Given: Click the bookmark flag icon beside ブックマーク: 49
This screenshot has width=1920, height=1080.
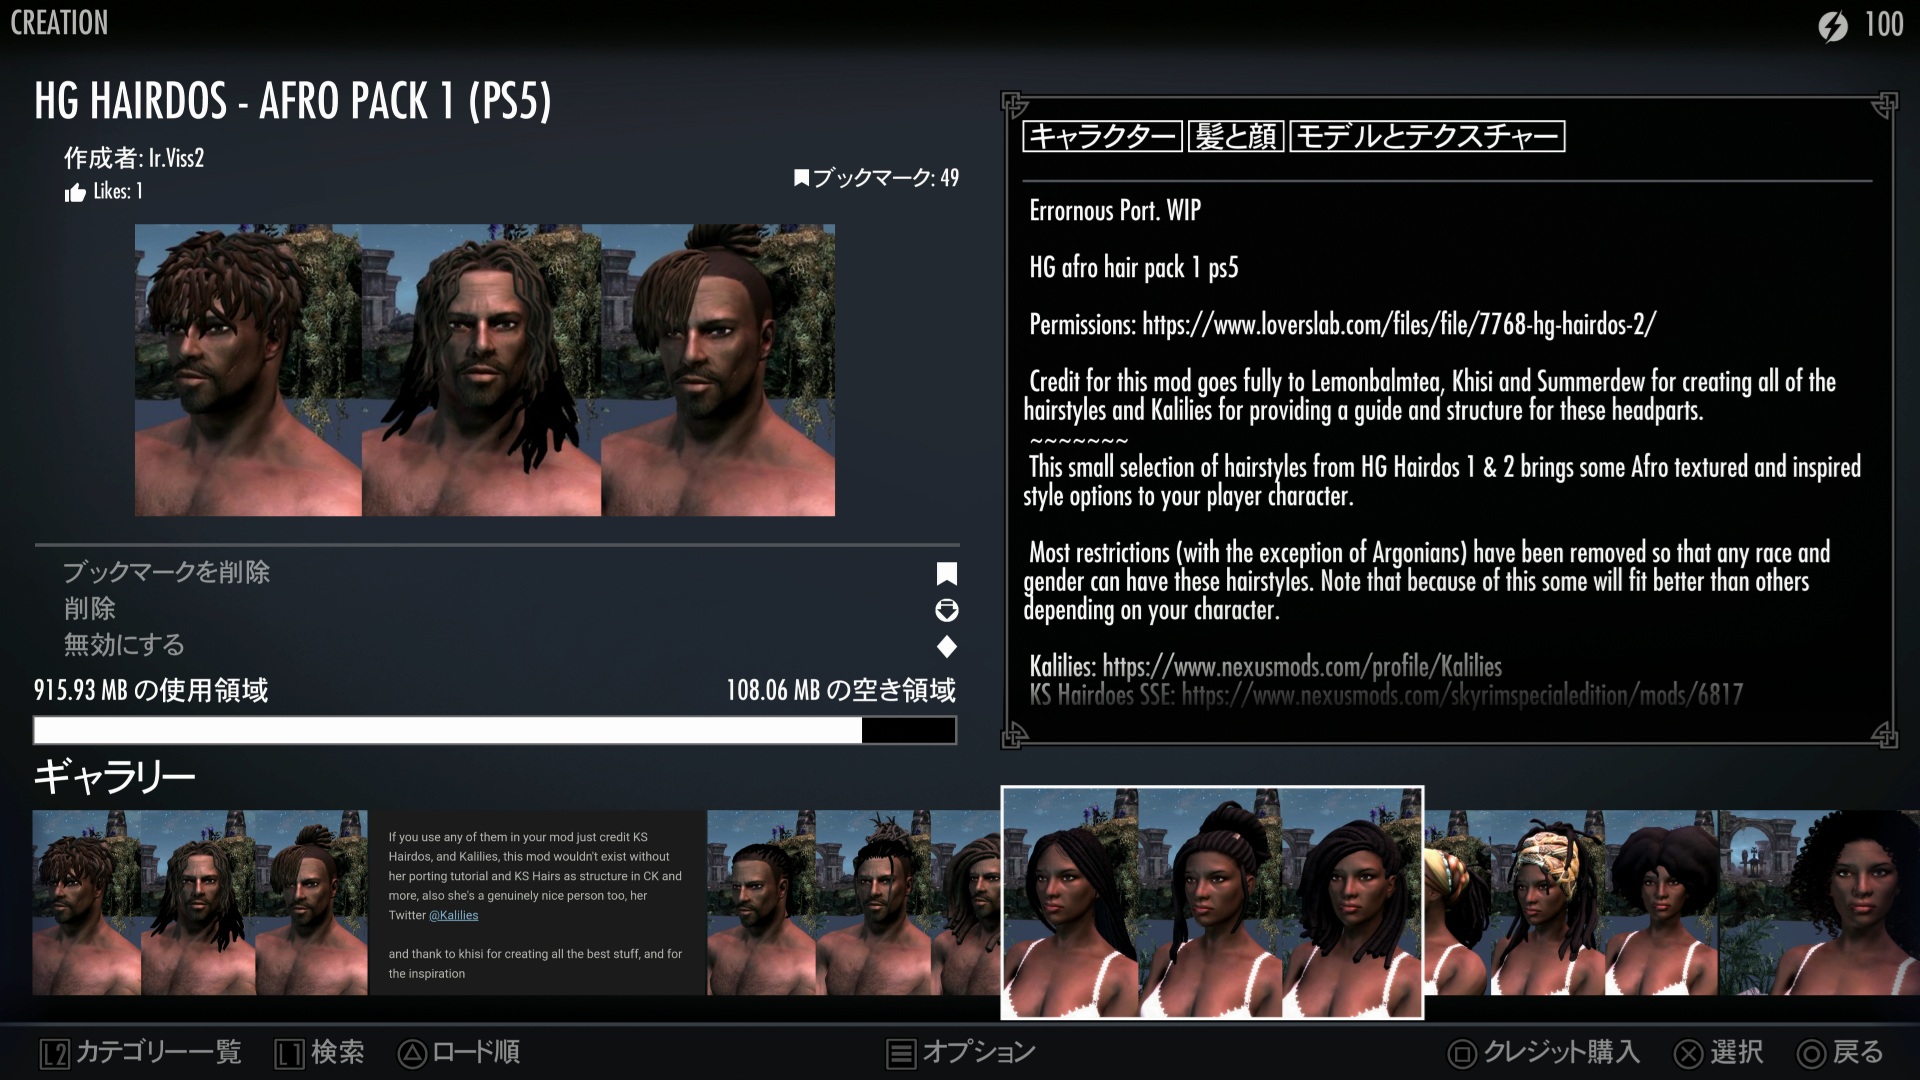Looking at the screenshot, I should pyautogui.click(x=801, y=178).
